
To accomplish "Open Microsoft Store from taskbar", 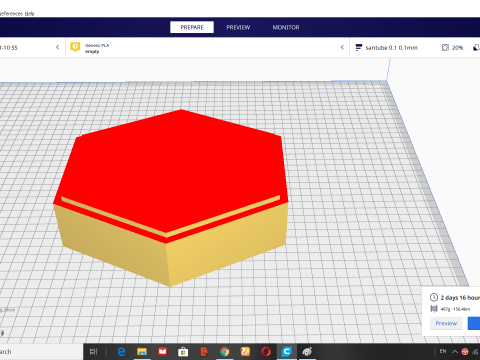I will pos(183,352).
